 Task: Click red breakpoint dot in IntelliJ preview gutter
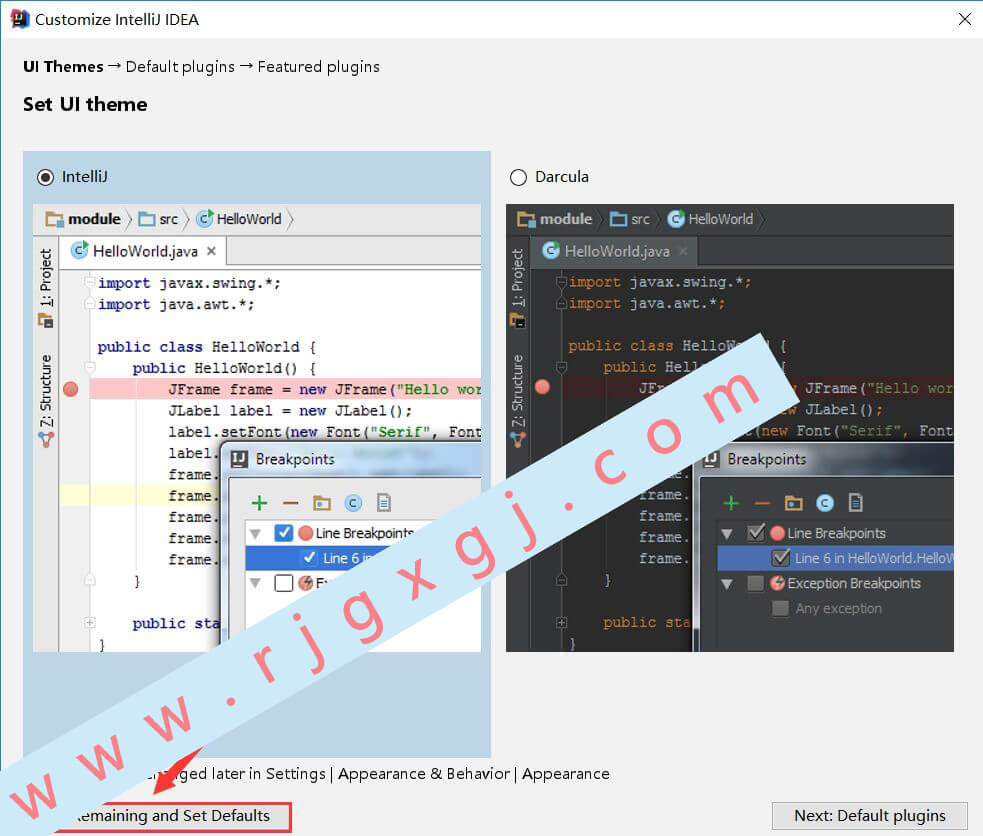pyautogui.click(x=71, y=389)
